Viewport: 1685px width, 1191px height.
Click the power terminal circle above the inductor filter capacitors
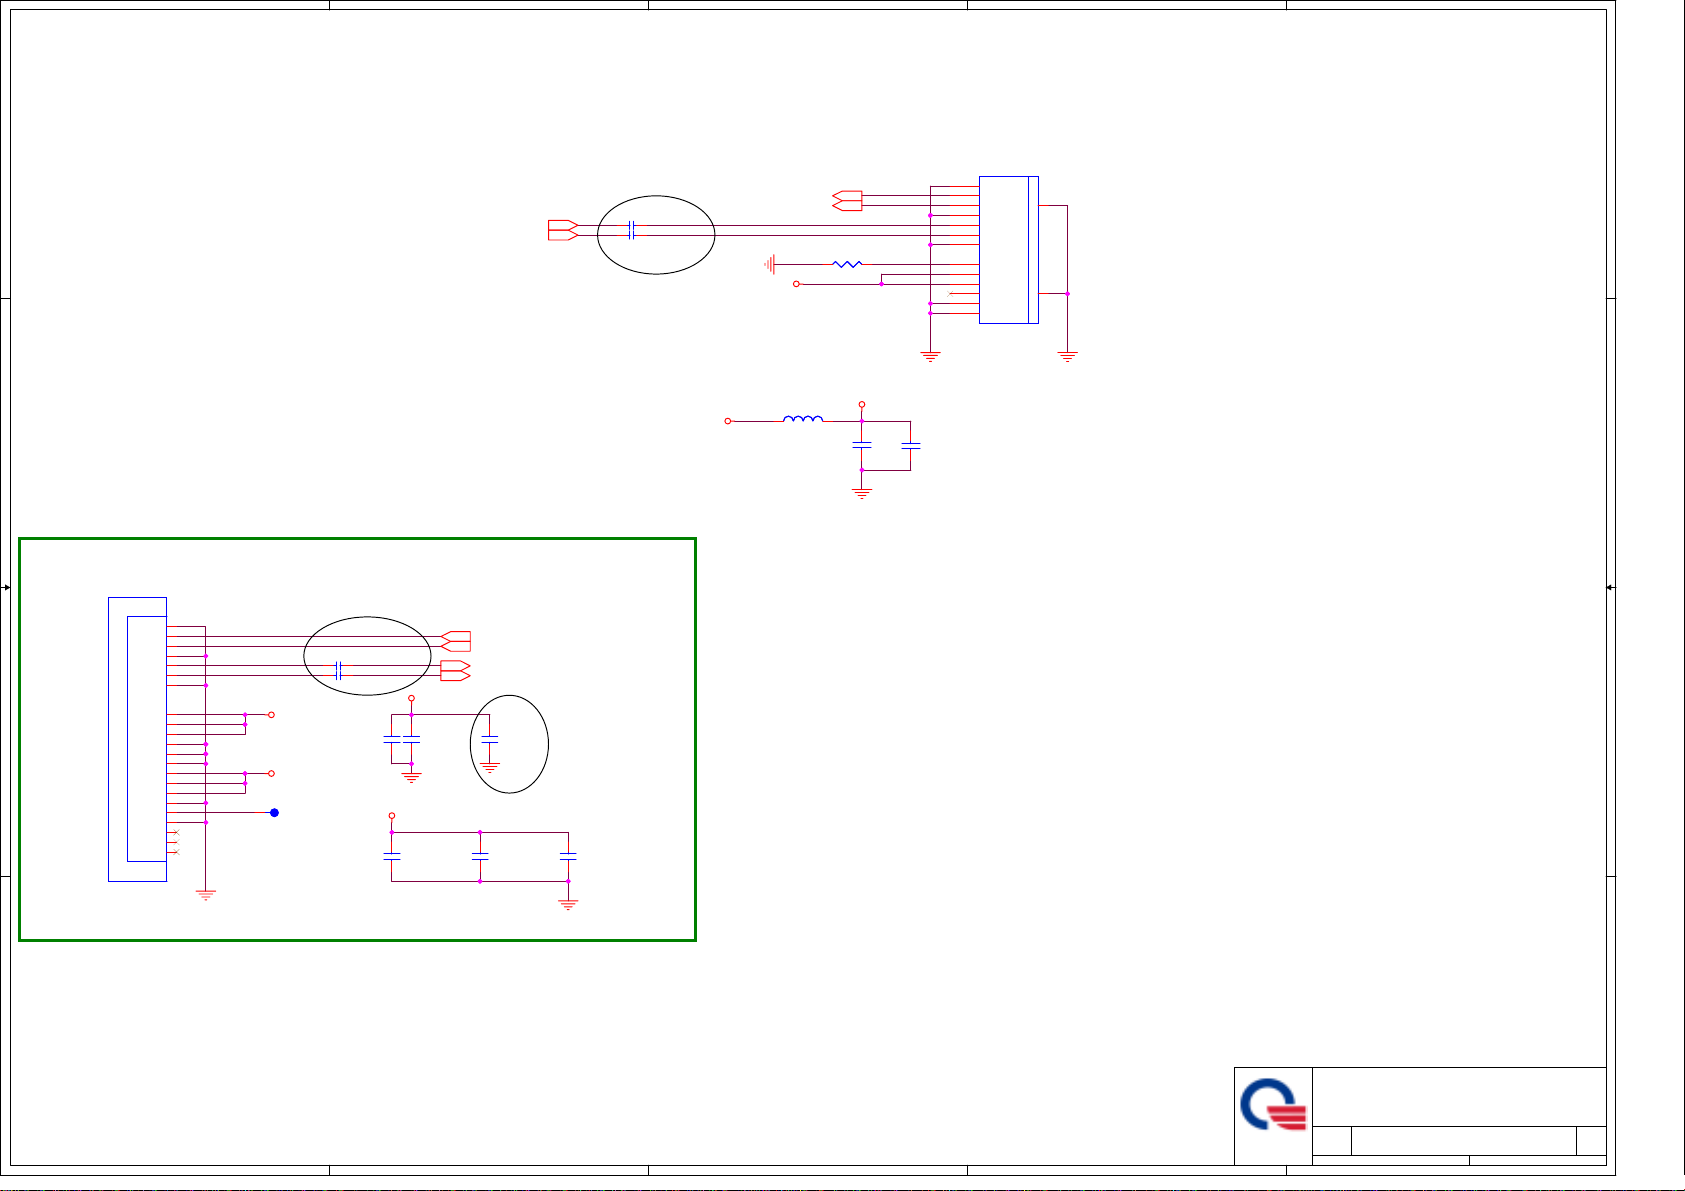click(862, 404)
